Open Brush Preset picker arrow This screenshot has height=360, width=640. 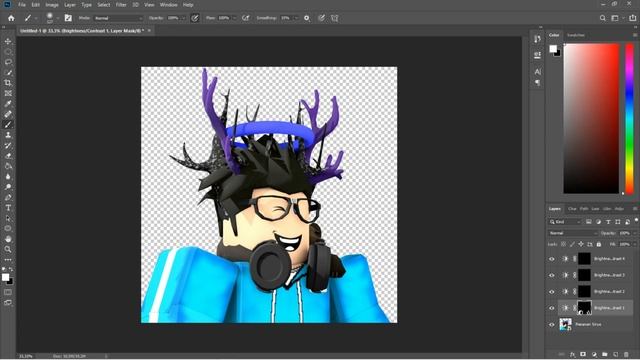(x=57, y=18)
